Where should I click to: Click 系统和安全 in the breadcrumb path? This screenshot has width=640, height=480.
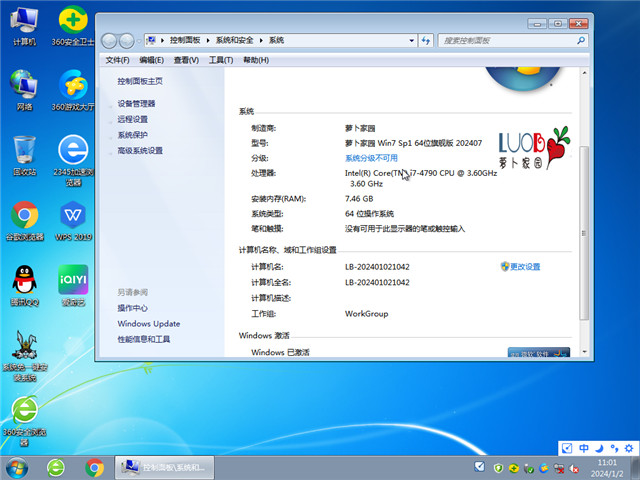[235, 40]
